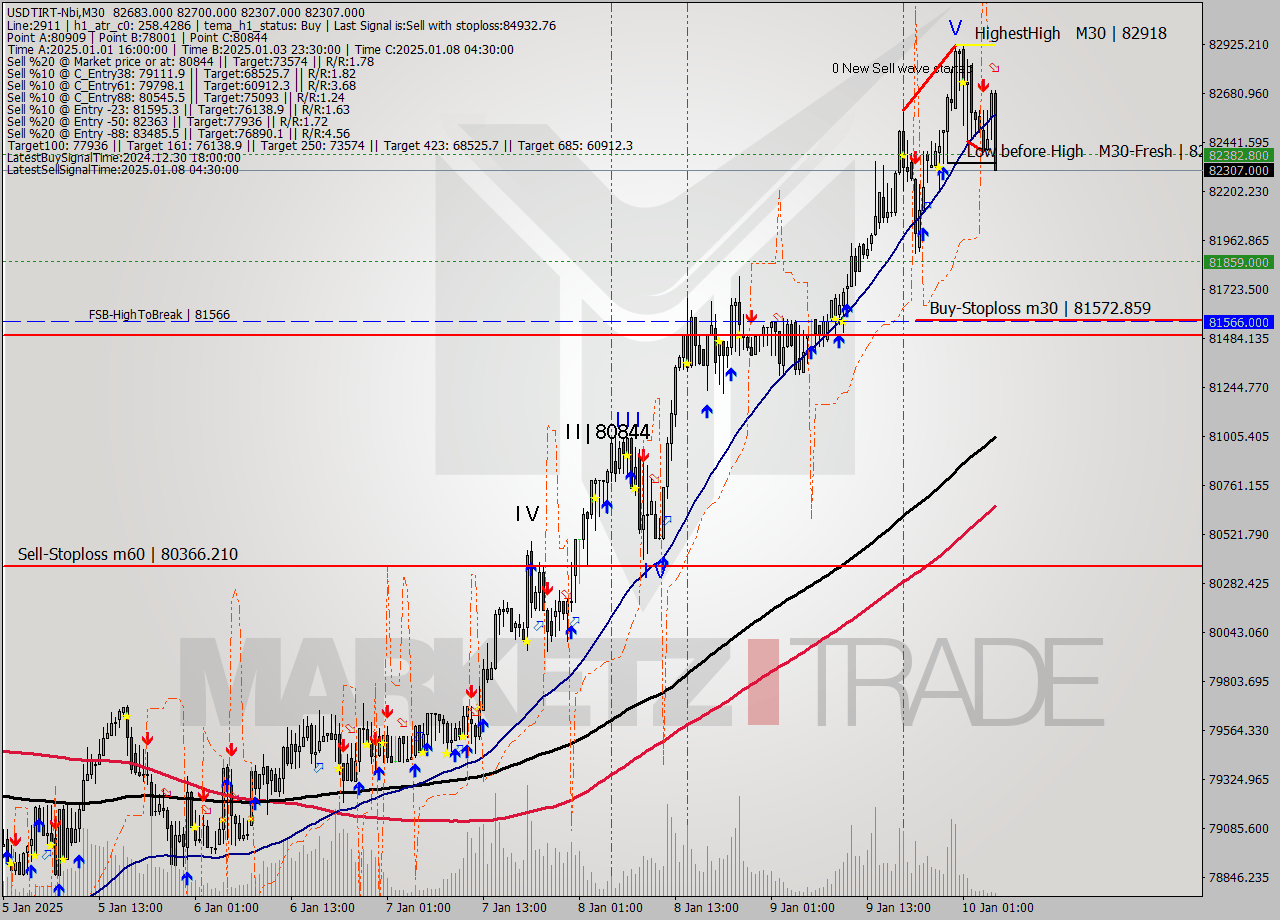Select the 'Sell %10 @ C_Entry38: 79111.9' line
Viewport: 1280px width, 920px height.
pyautogui.click(x=181, y=74)
